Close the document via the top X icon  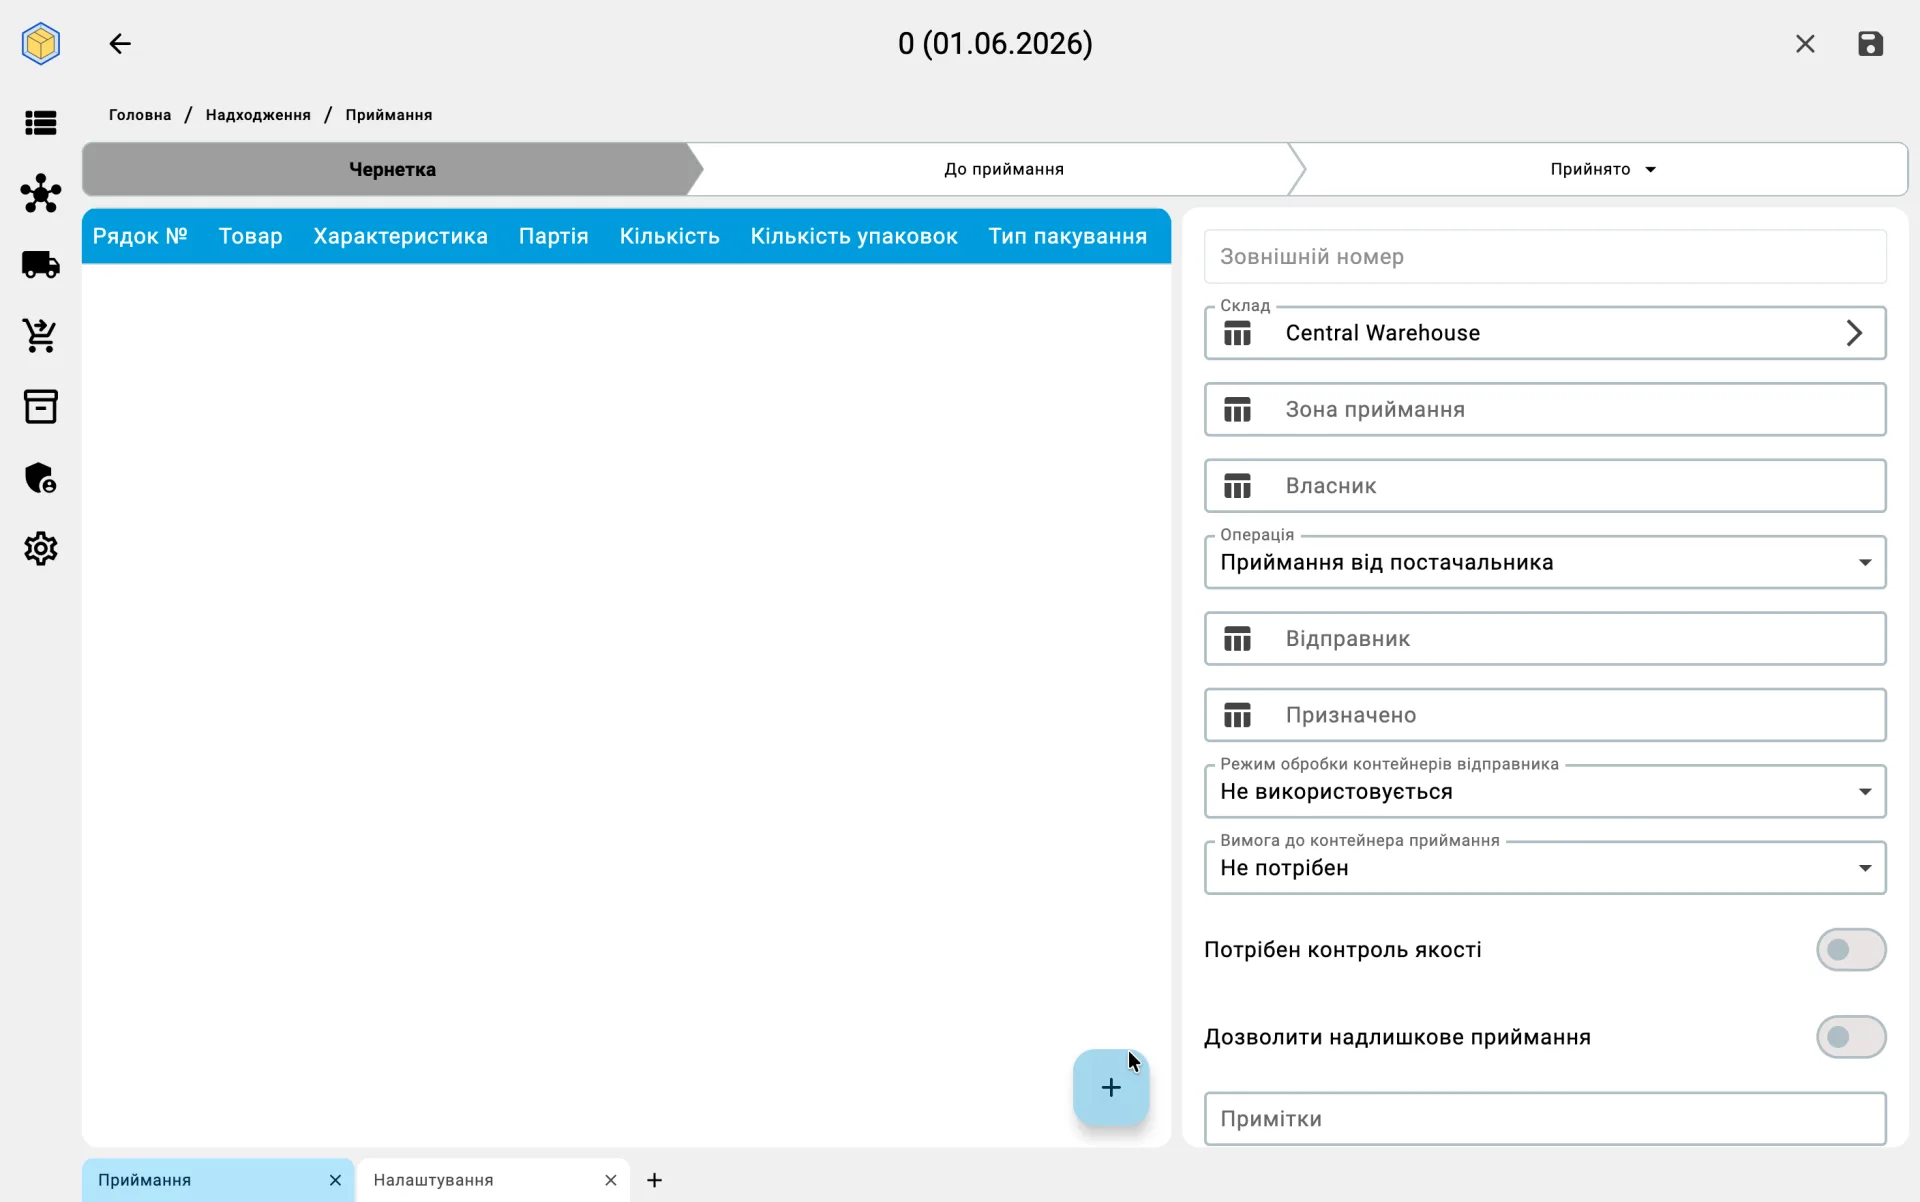coord(1805,44)
